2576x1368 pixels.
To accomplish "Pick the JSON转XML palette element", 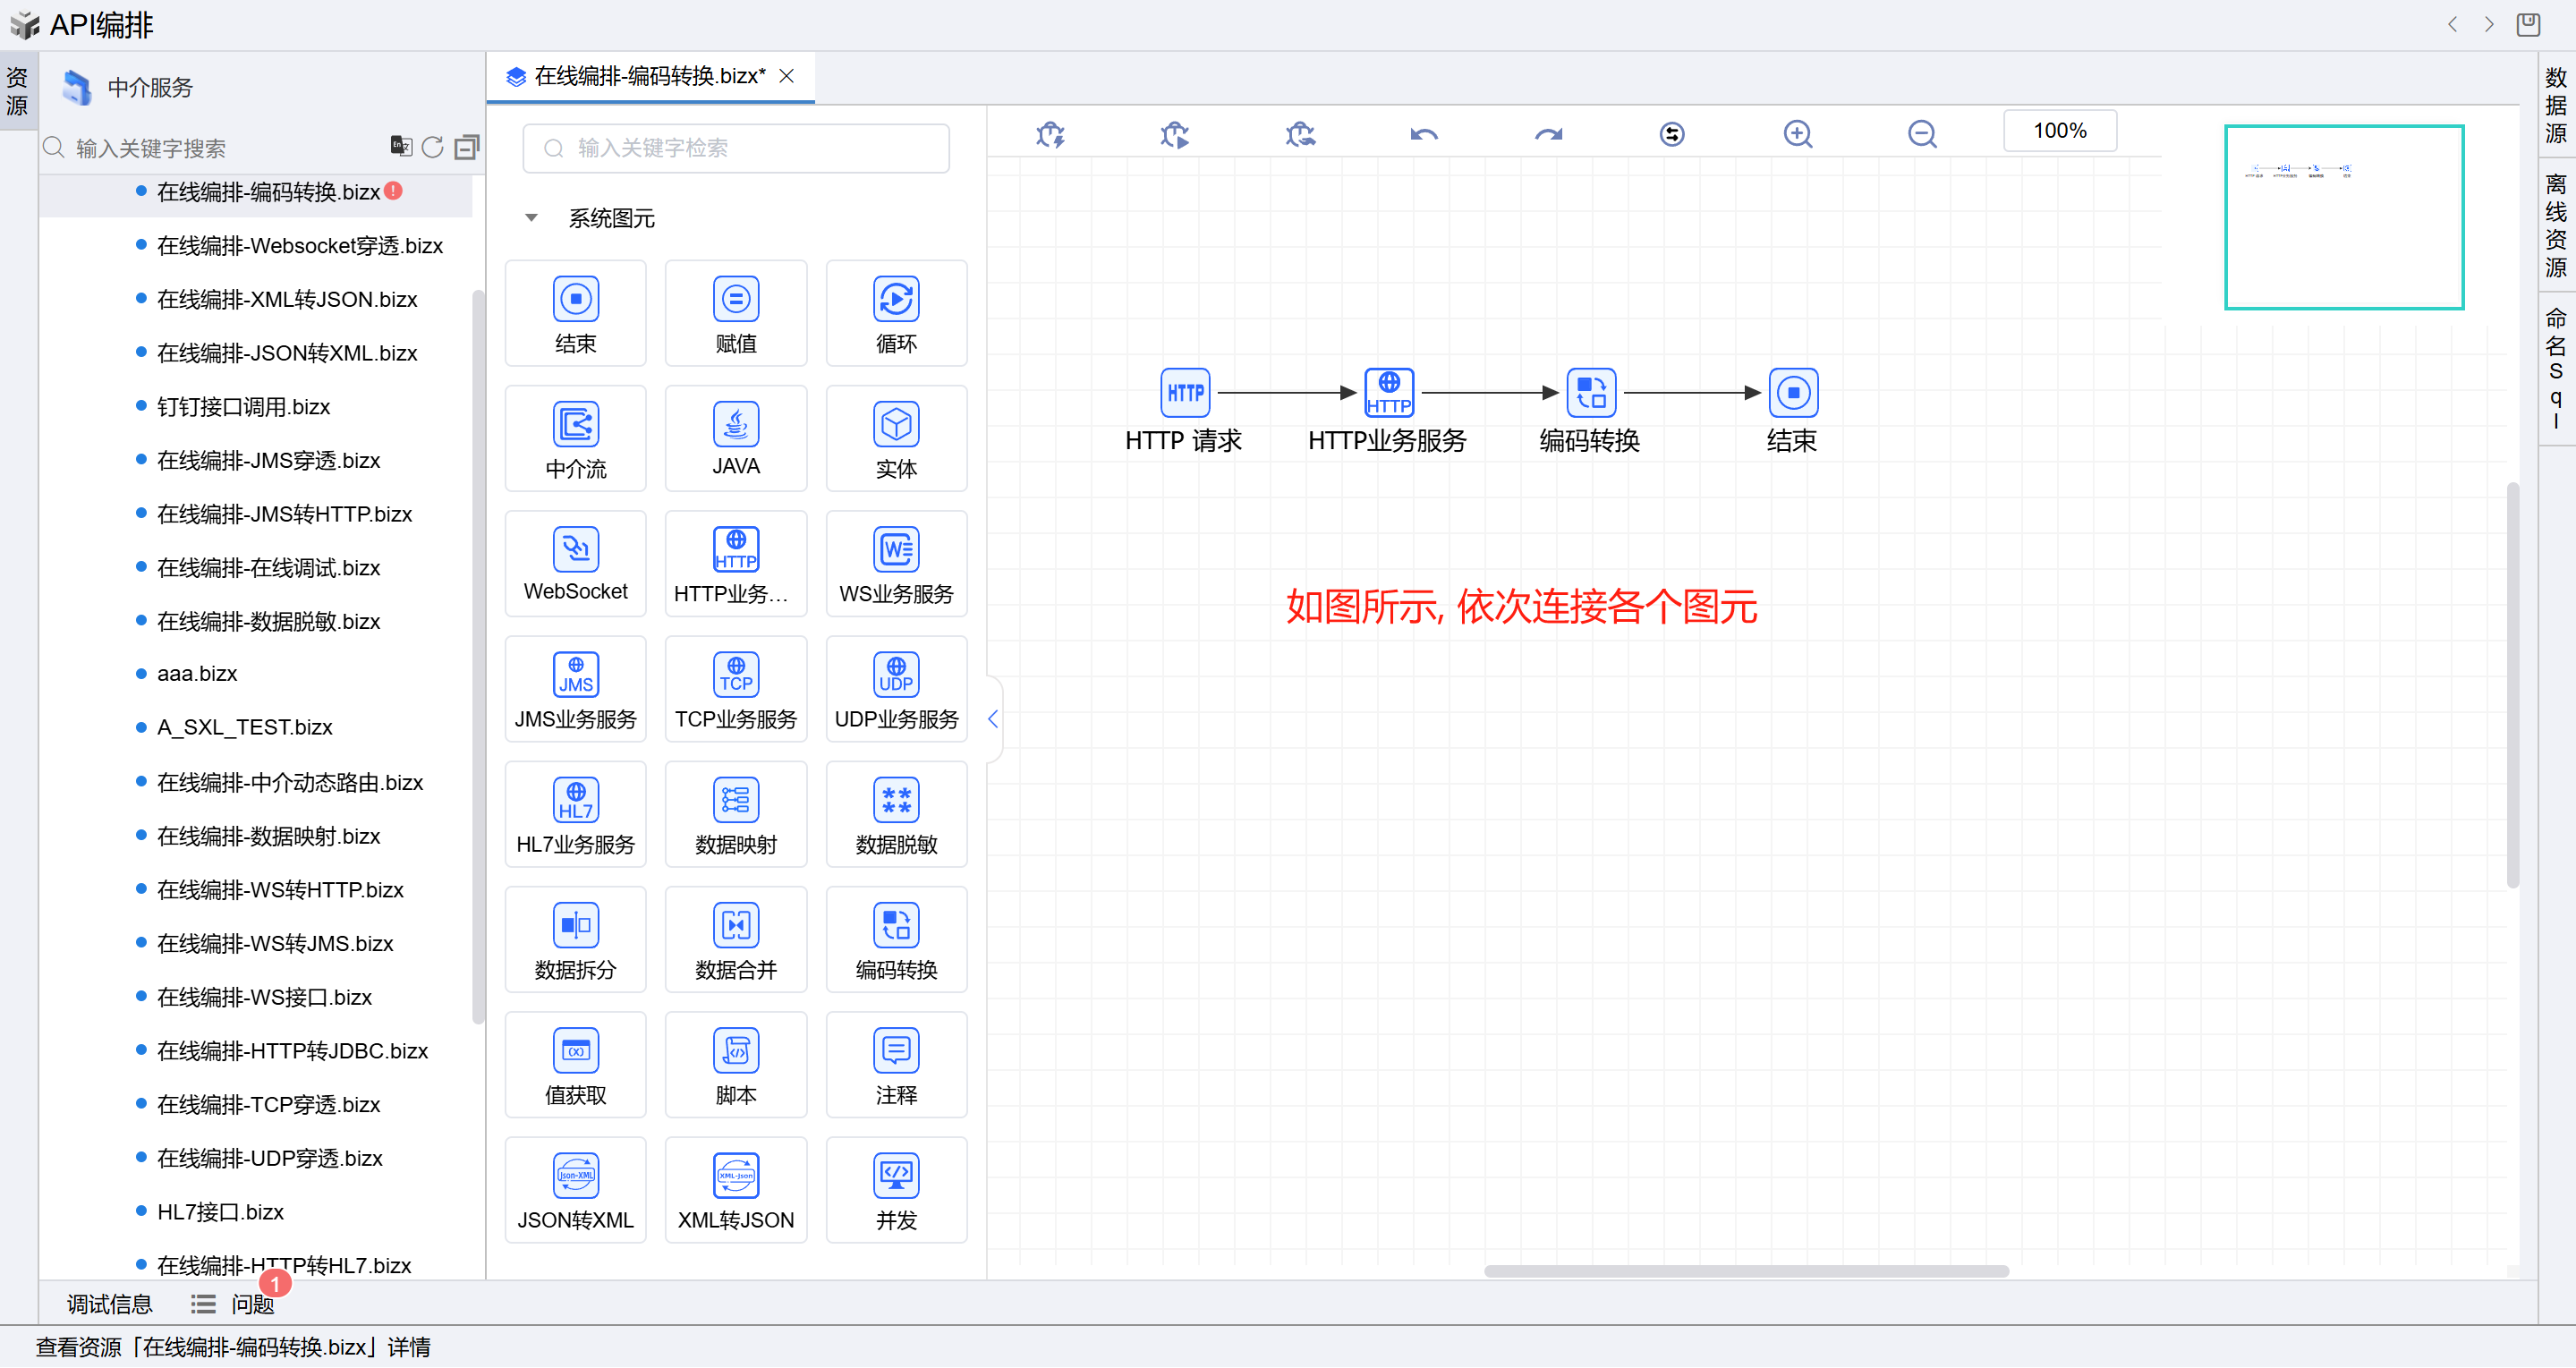I will [x=575, y=1190].
